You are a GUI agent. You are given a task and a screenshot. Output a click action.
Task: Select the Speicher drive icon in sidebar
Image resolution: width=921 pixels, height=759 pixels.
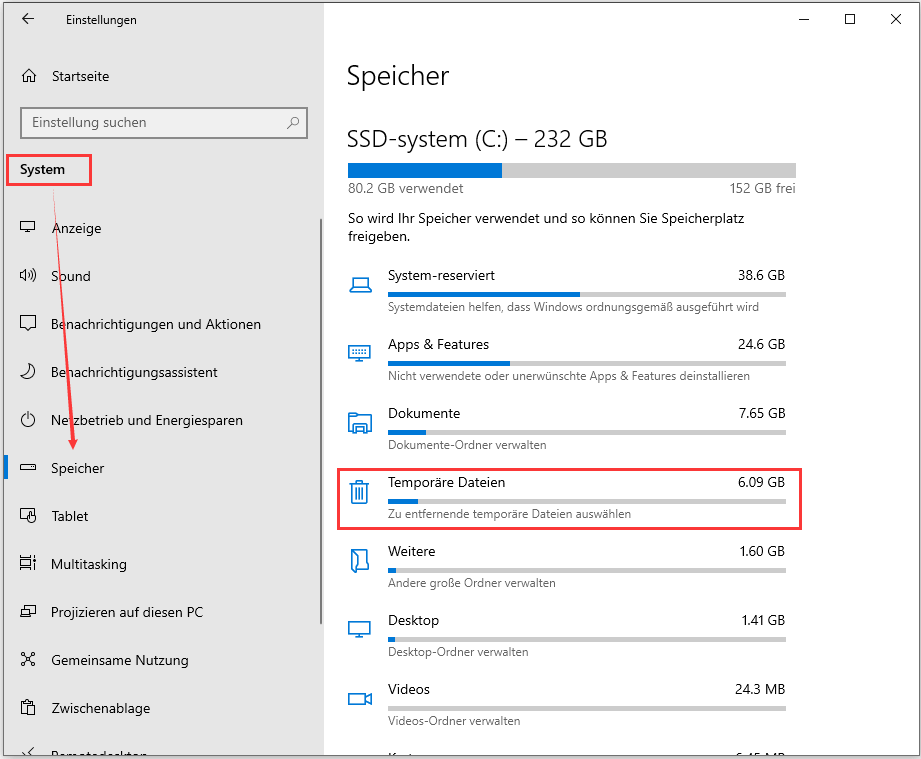pos(28,468)
